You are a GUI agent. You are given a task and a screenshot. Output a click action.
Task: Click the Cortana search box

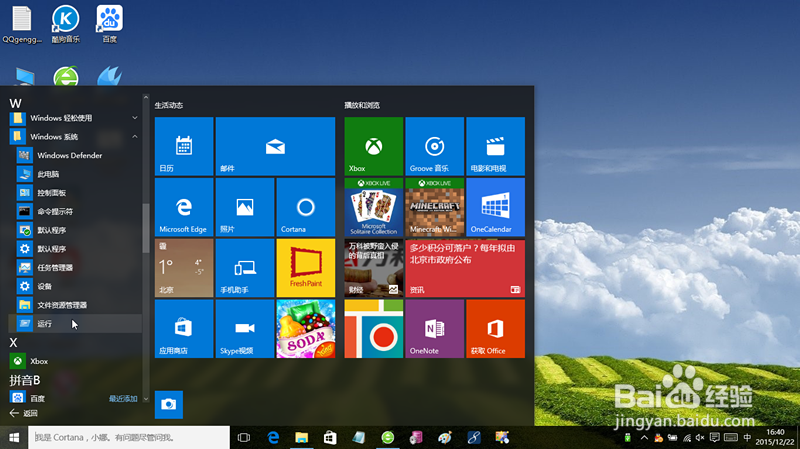(129, 437)
